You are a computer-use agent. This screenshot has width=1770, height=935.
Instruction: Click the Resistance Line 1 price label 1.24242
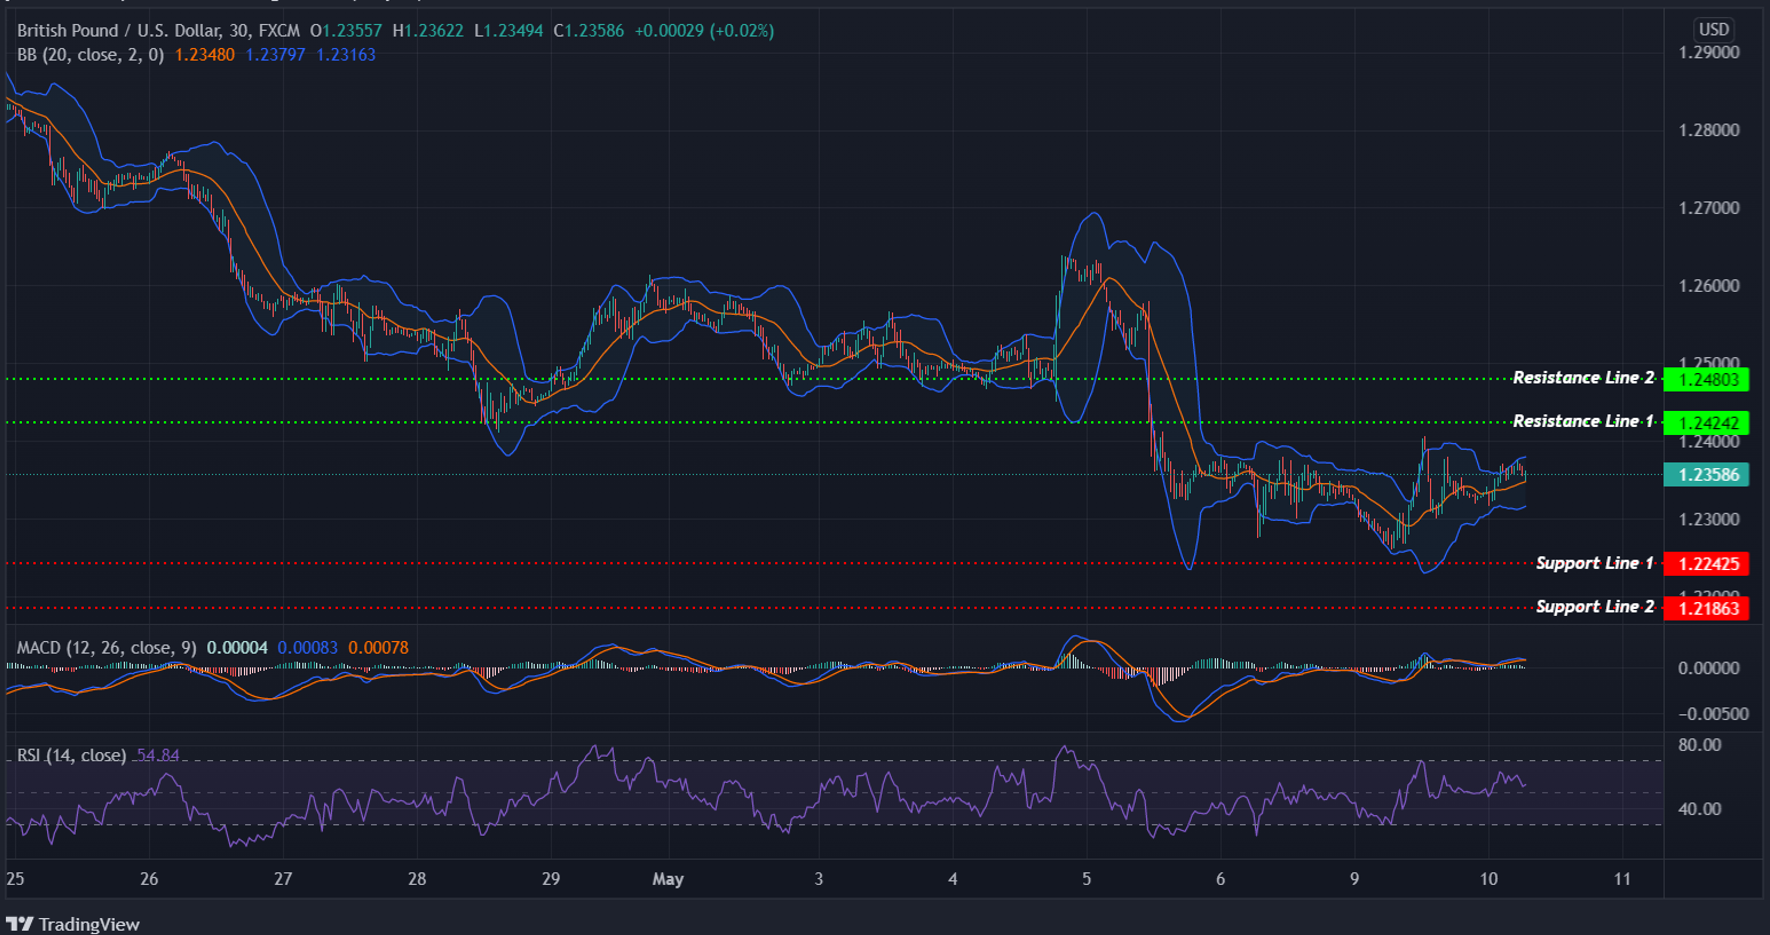coord(1705,422)
